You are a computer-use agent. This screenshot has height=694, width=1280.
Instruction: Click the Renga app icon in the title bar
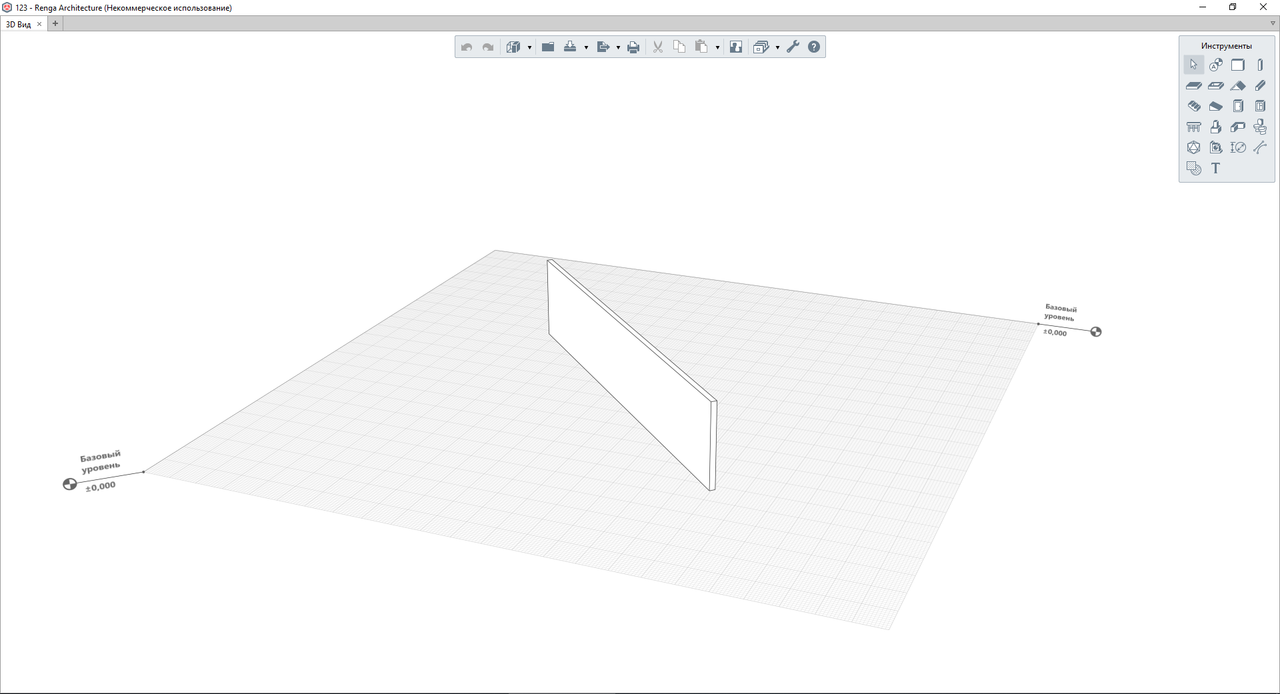pyautogui.click(x=7, y=7)
